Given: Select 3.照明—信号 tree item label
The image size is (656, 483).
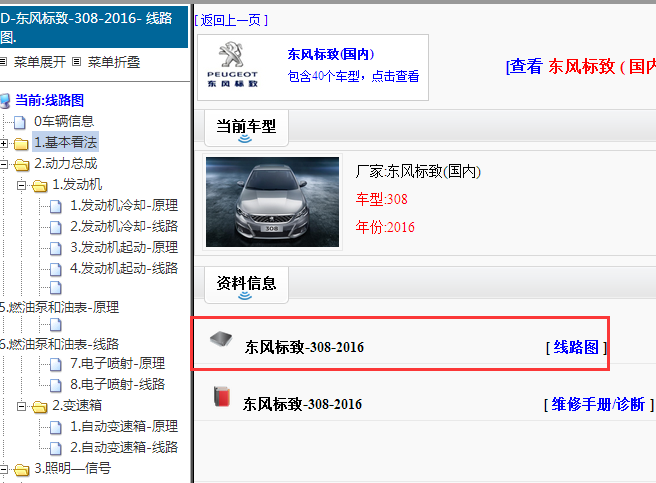Looking at the screenshot, I should click(x=72, y=468).
